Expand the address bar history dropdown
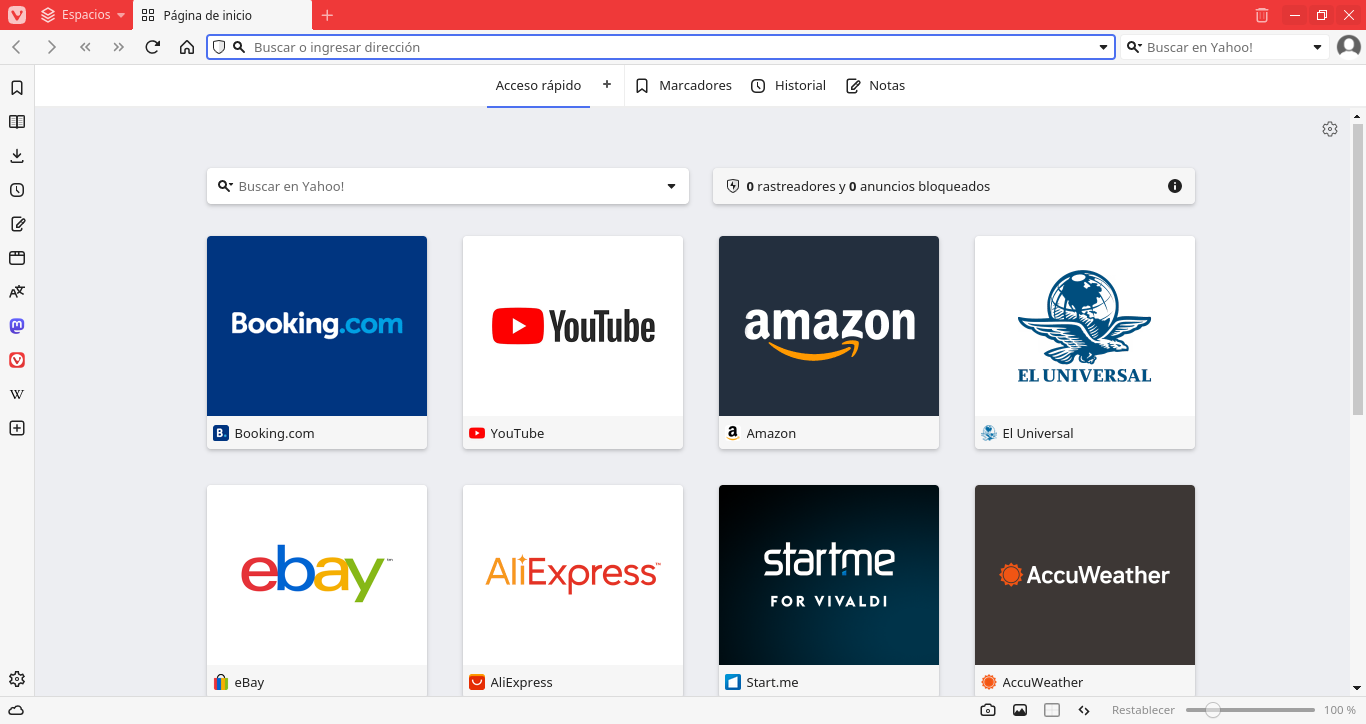1366x724 pixels. click(x=1104, y=47)
